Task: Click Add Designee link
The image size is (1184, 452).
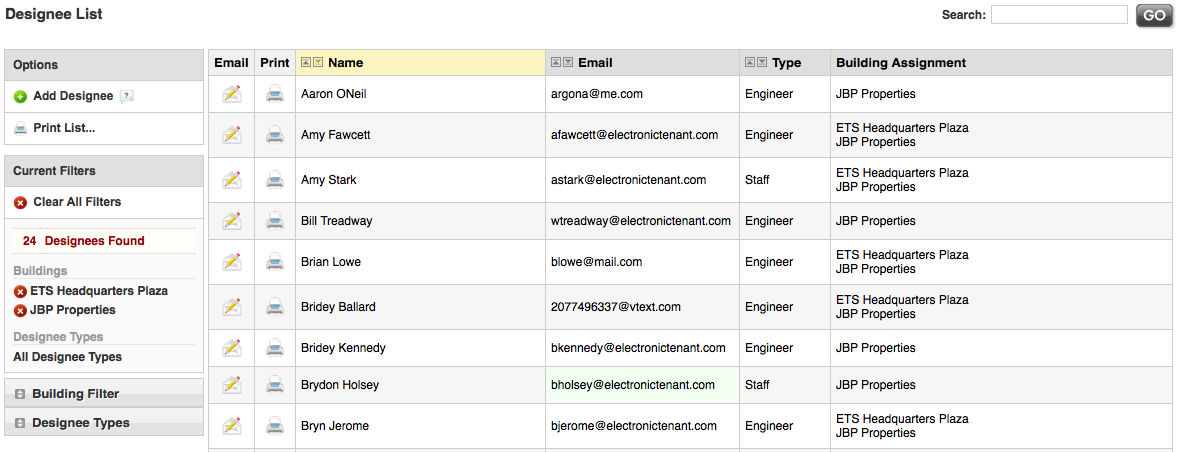Action: pyautogui.click(x=73, y=96)
